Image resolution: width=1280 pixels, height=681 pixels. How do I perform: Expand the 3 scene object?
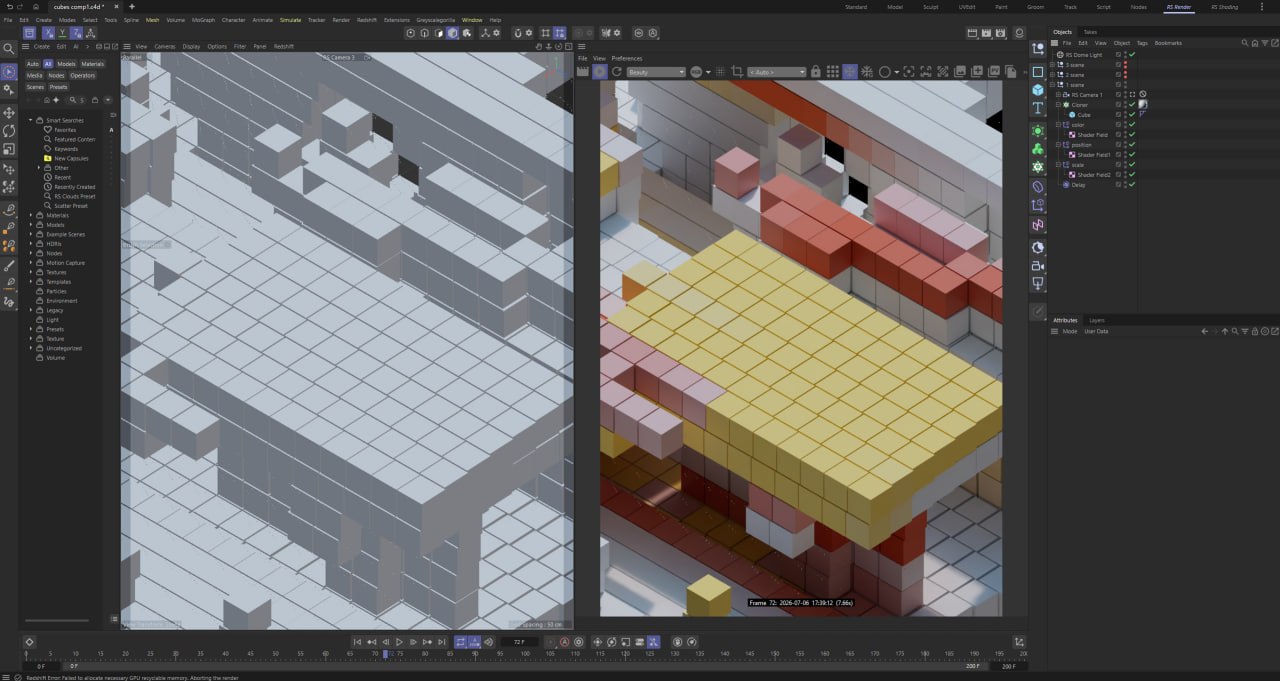(x=1053, y=65)
